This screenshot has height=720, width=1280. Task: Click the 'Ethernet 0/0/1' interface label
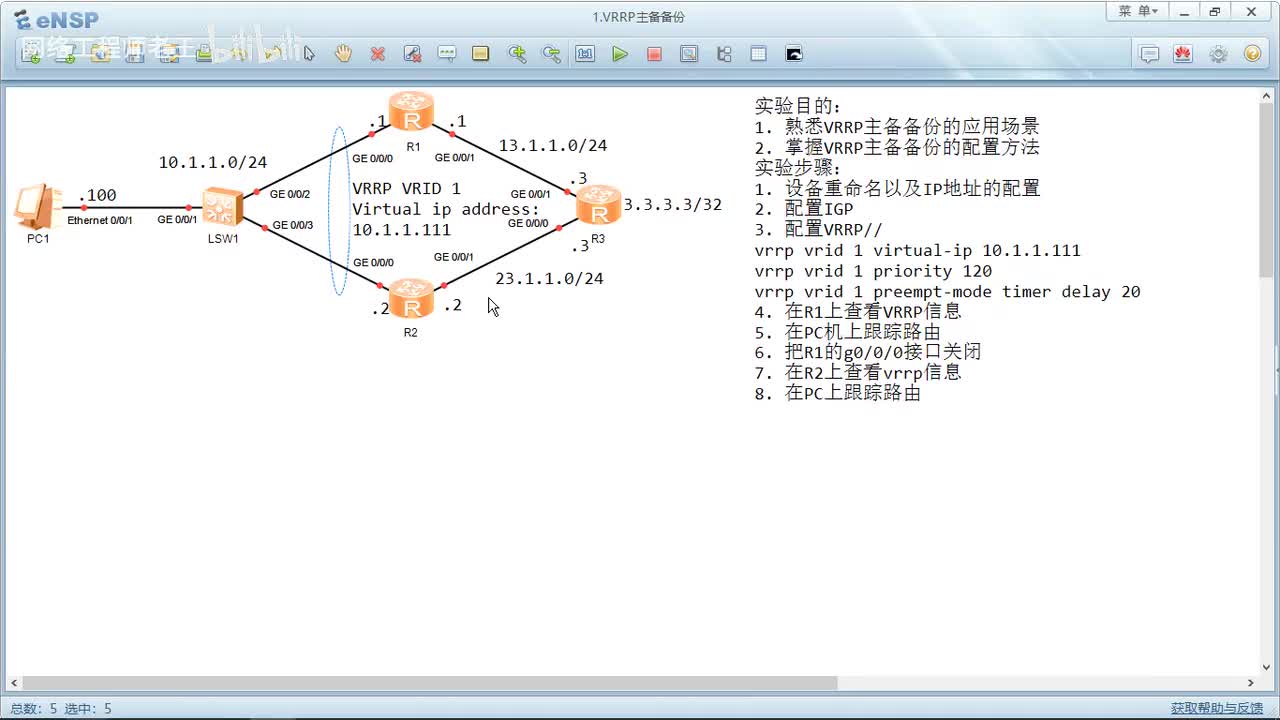tap(100, 220)
